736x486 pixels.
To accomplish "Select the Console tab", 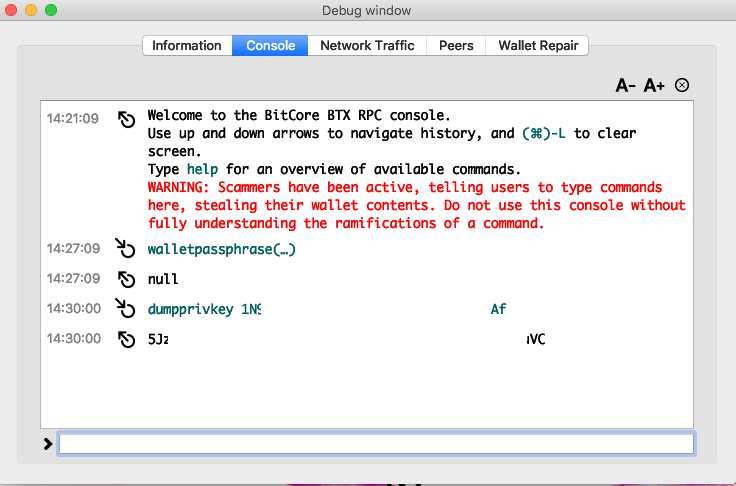I will 270,46.
